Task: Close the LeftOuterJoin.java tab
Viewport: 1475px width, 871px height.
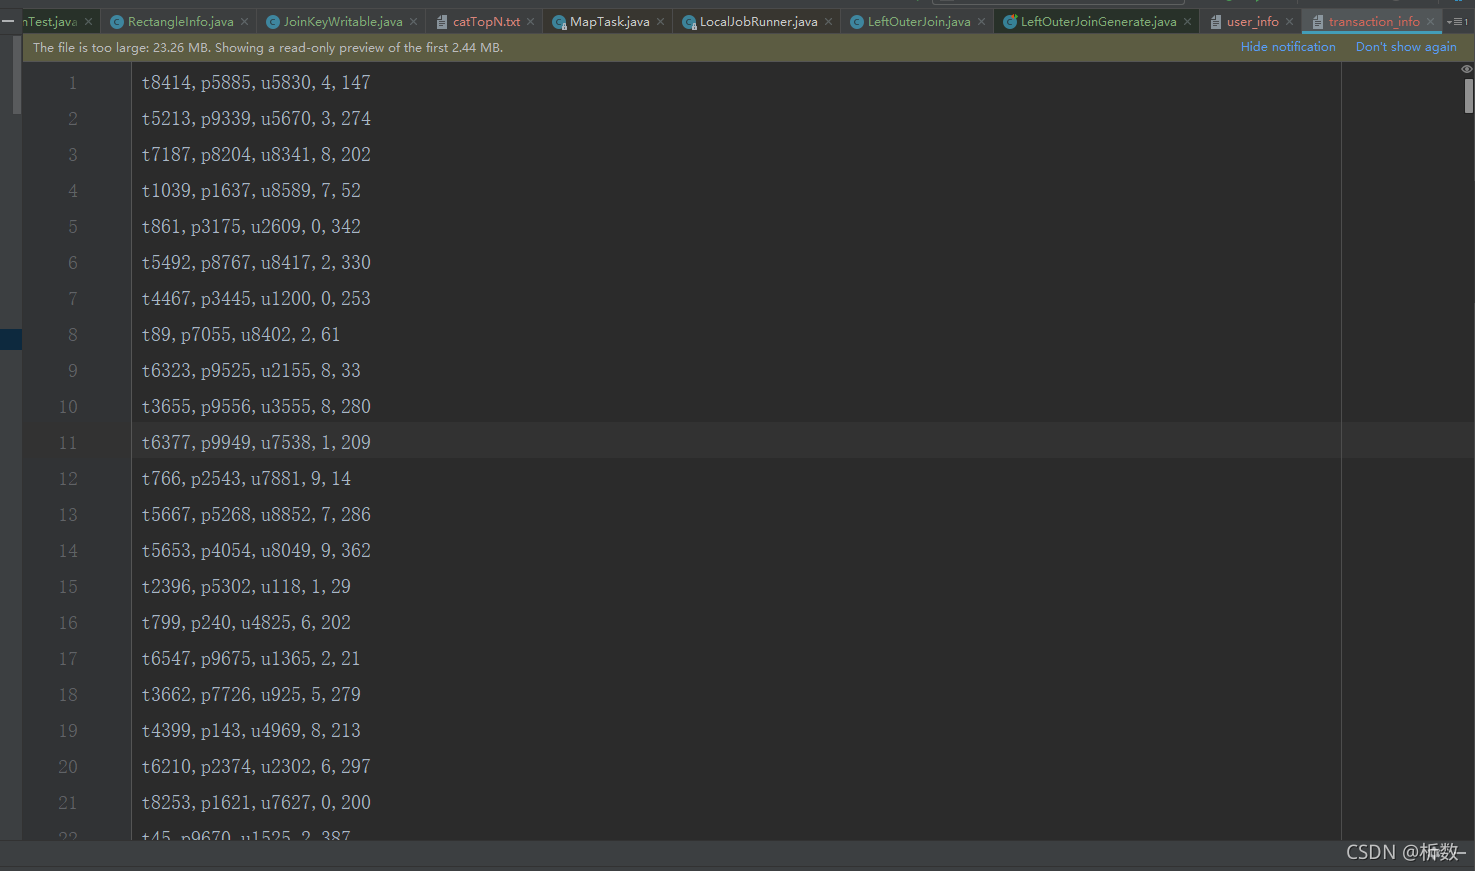Action: pyautogui.click(x=981, y=22)
